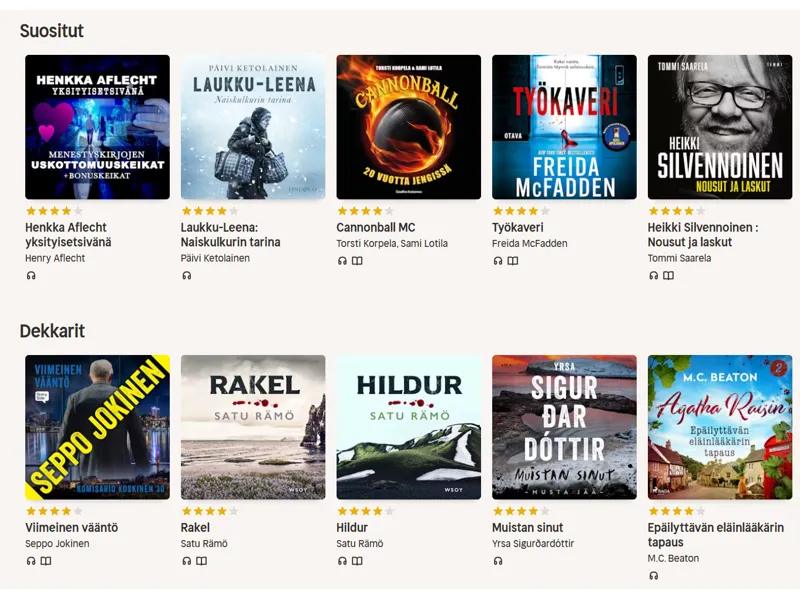Open the Heikki Silvennoinen cover image
Image resolution: width=800 pixels, height=600 pixels.
click(720, 127)
